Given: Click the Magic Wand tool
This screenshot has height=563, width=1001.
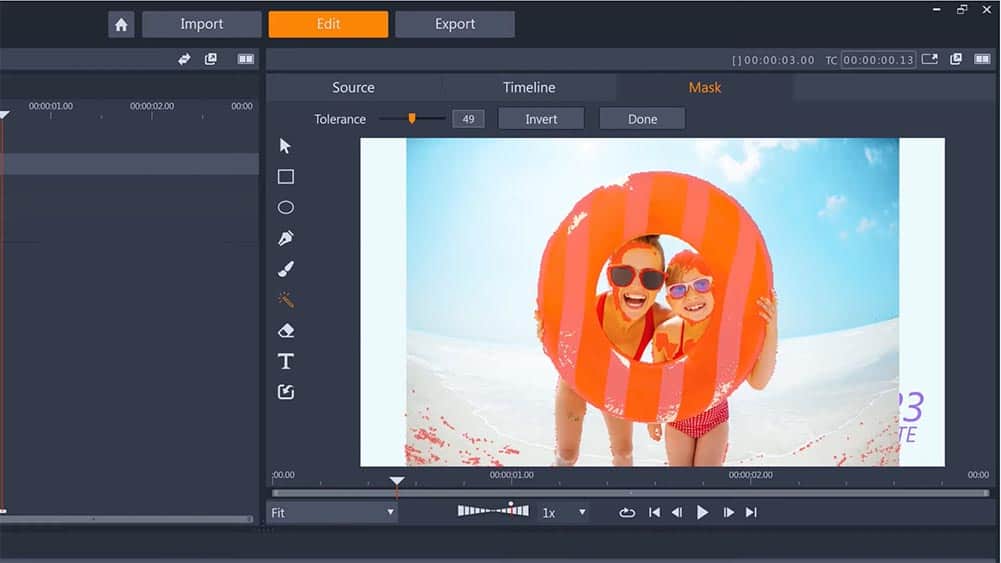Looking at the screenshot, I should click(285, 300).
